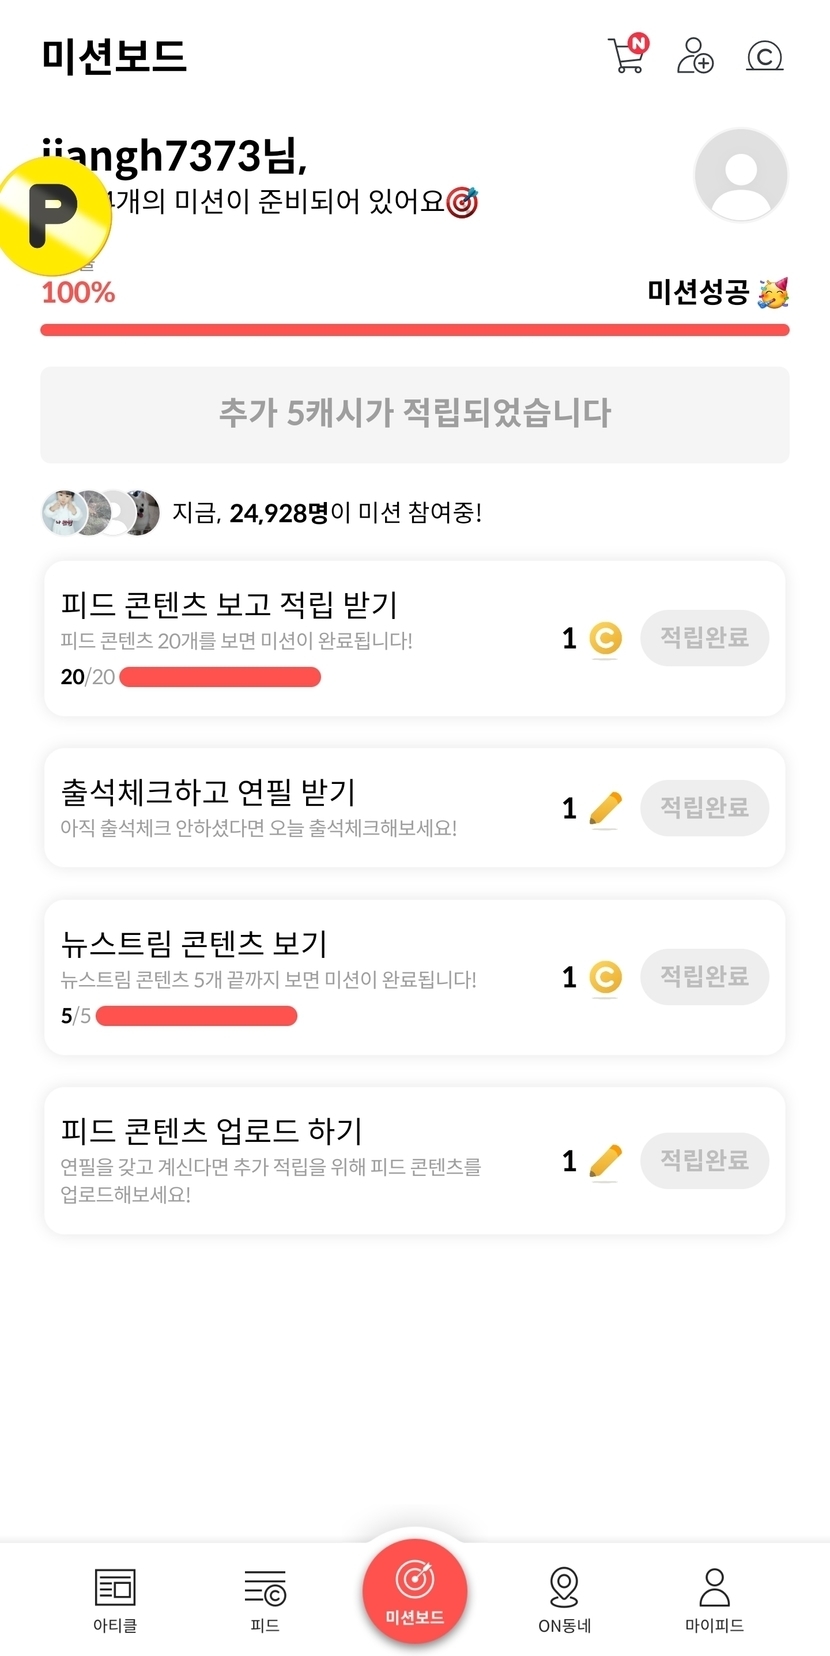Open the profile avatar picture
This screenshot has height=1656, width=830.
click(x=741, y=175)
